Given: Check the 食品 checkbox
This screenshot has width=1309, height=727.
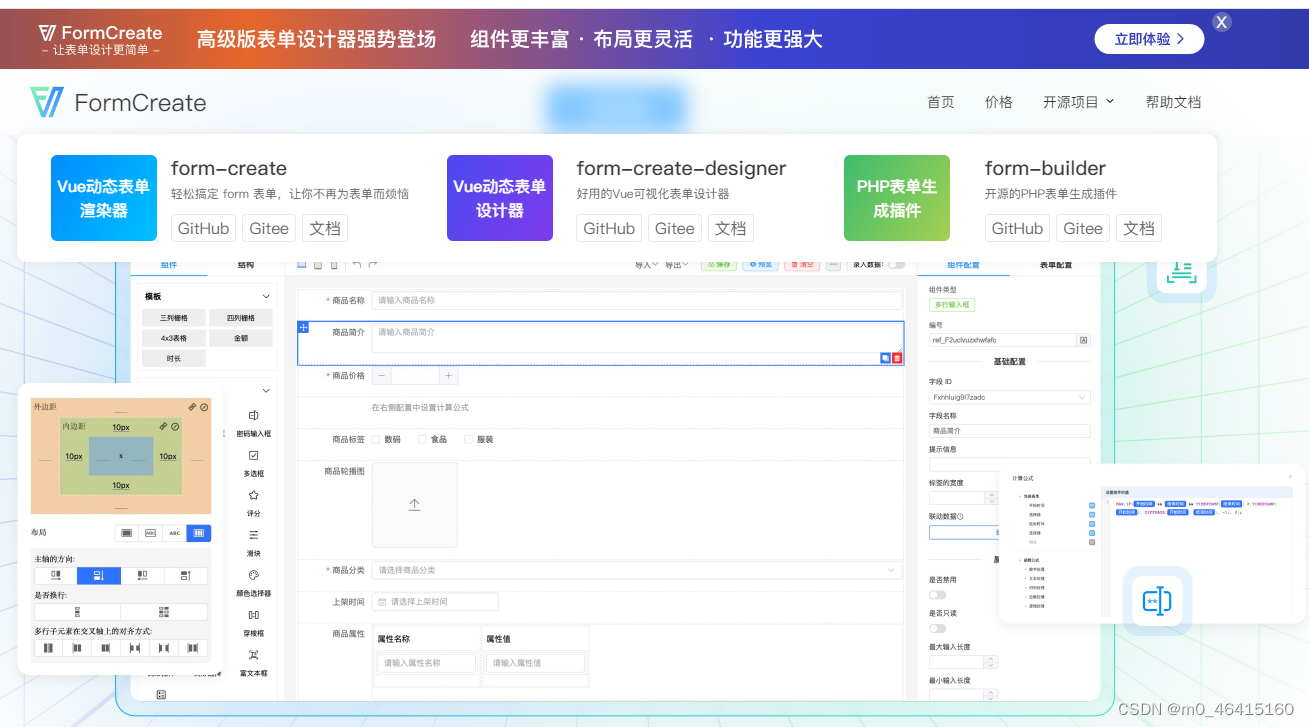Looking at the screenshot, I should (x=423, y=439).
